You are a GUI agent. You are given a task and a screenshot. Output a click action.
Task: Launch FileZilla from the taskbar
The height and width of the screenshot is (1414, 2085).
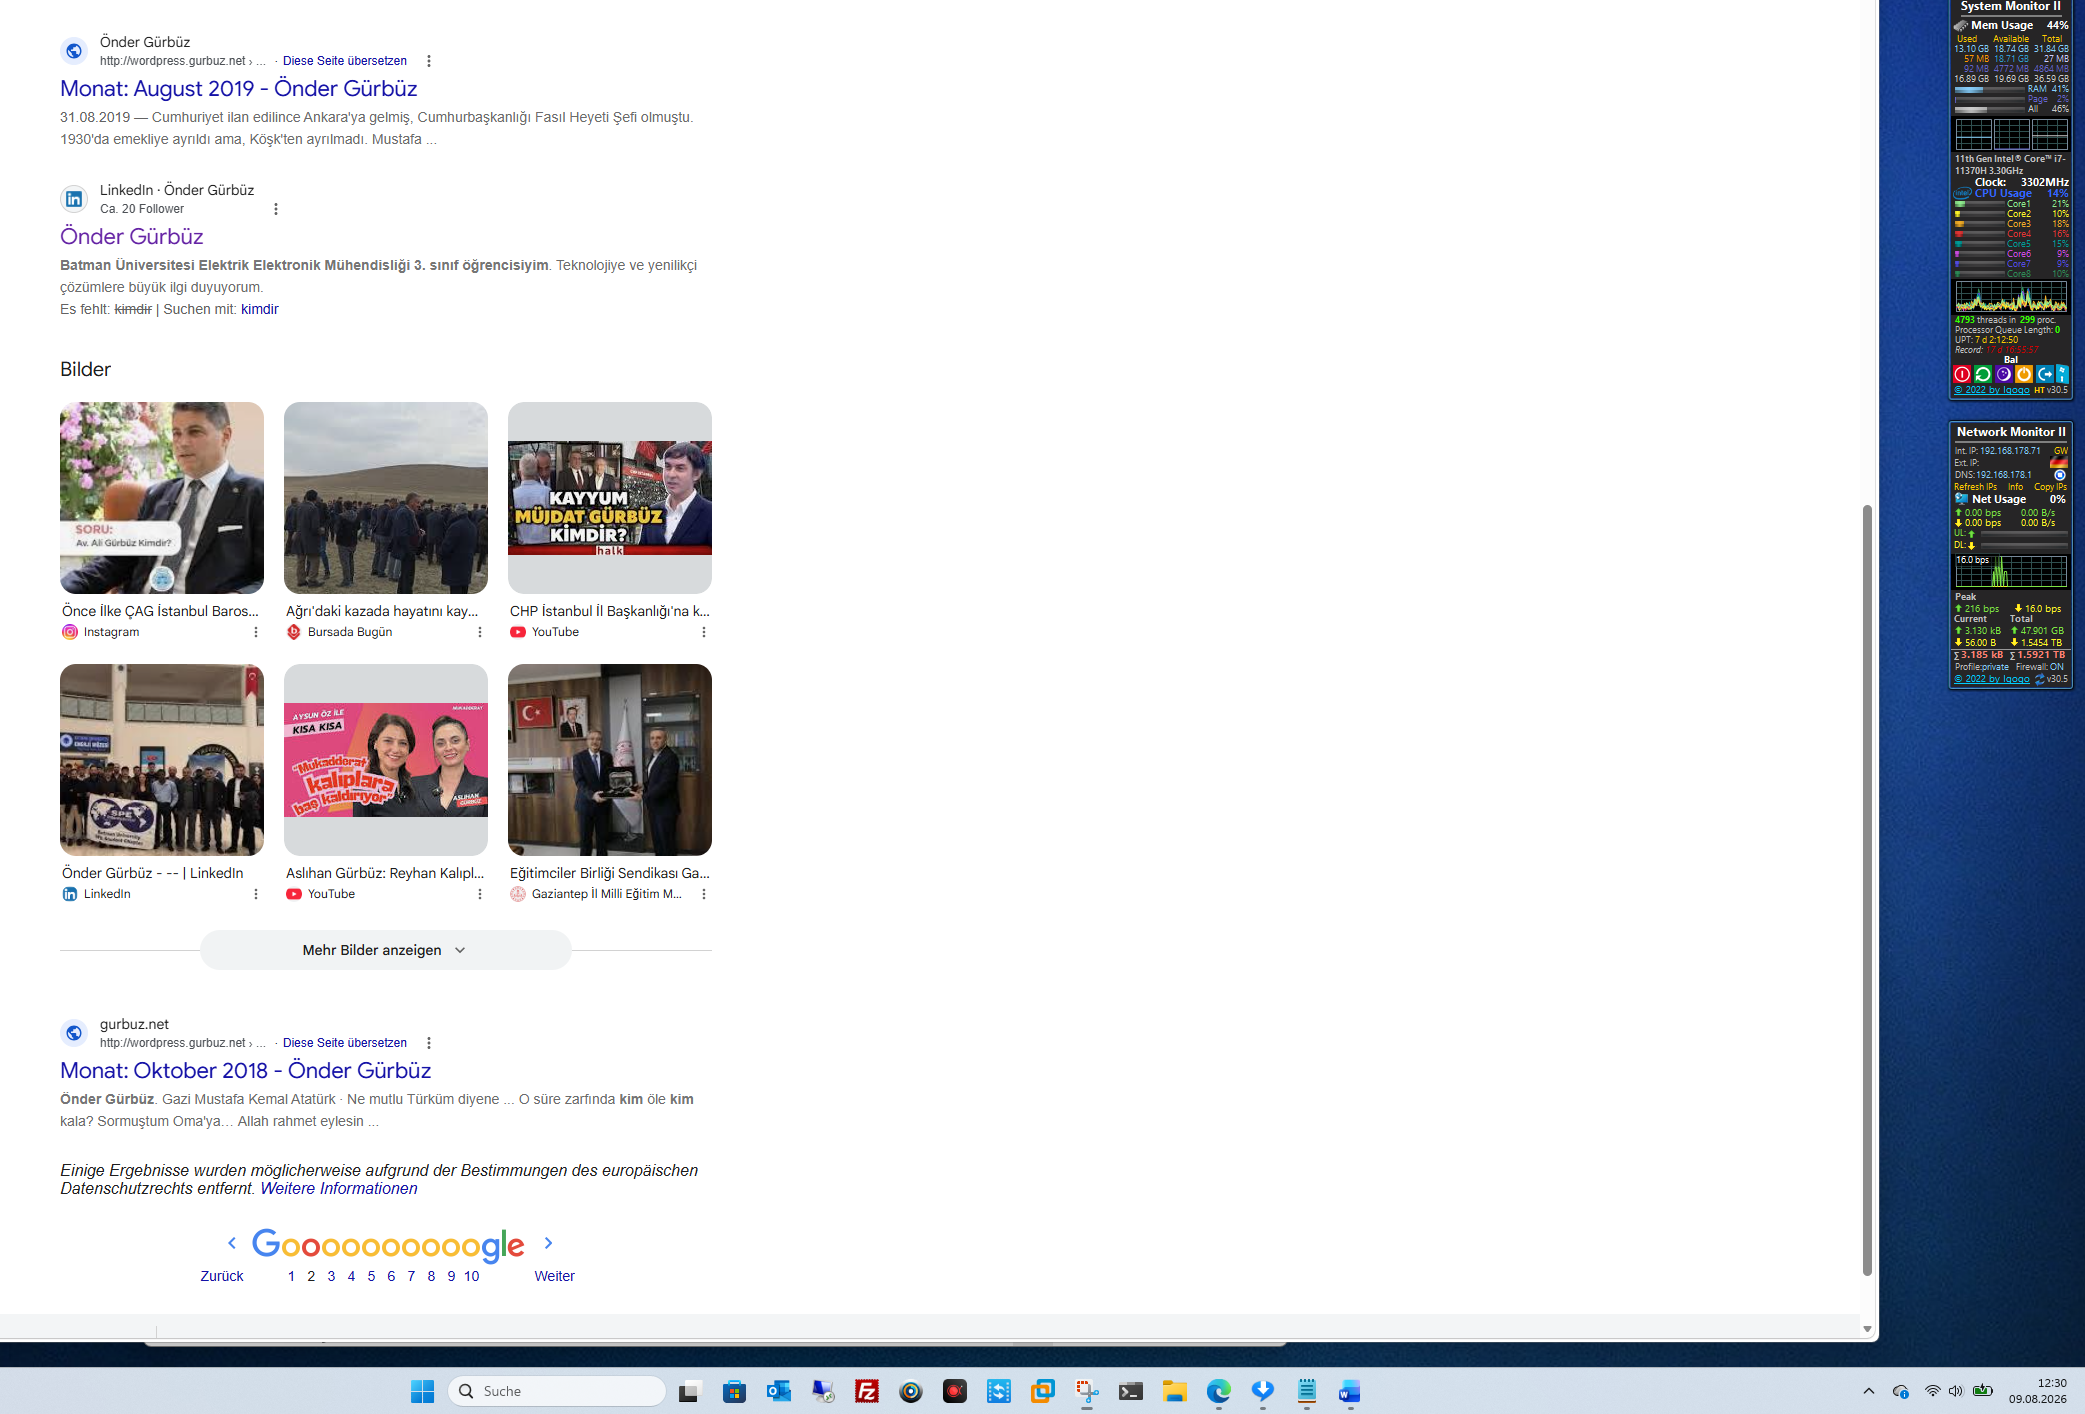[x=867, y=1391]
